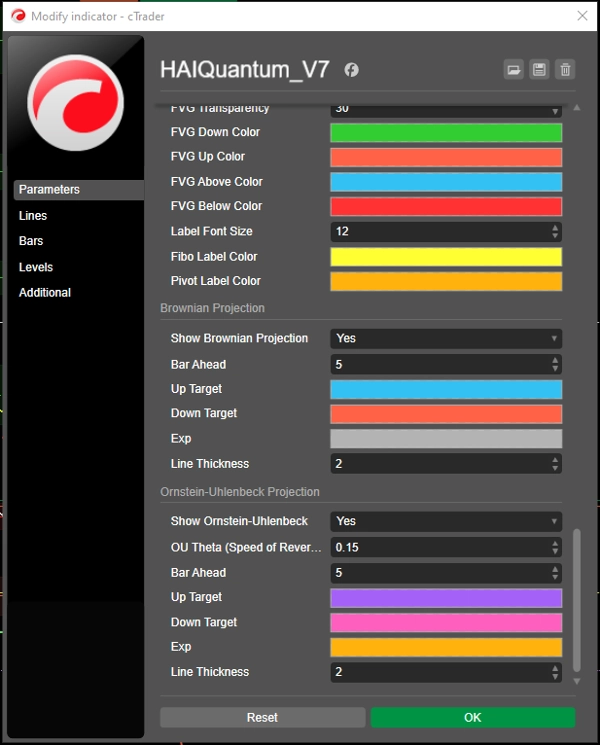Click the parameters list scrollbar thumb
600x745 pixels.
(577, 600)
